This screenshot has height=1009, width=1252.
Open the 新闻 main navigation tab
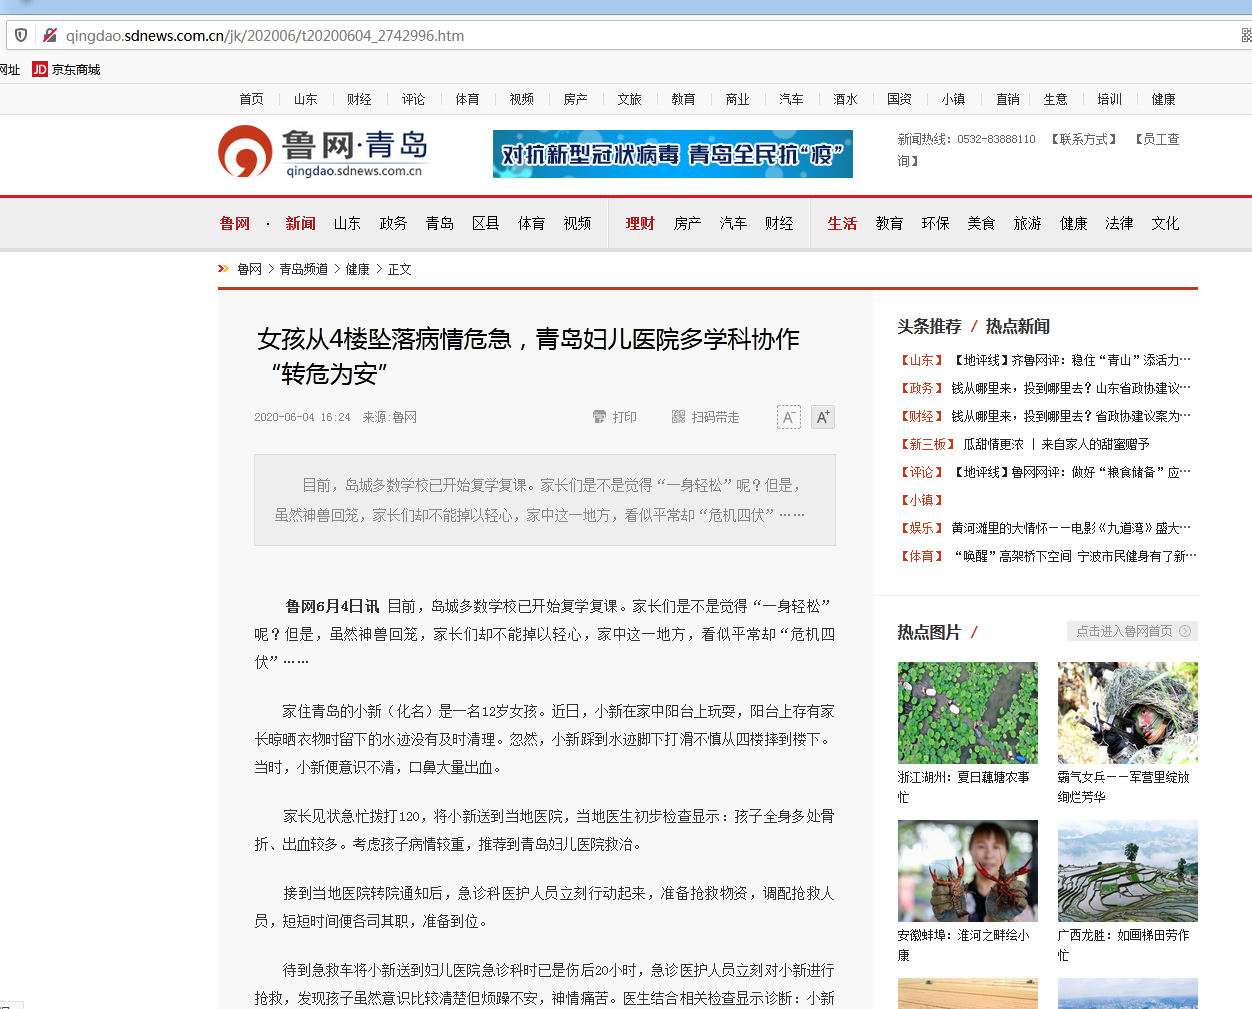300,223
